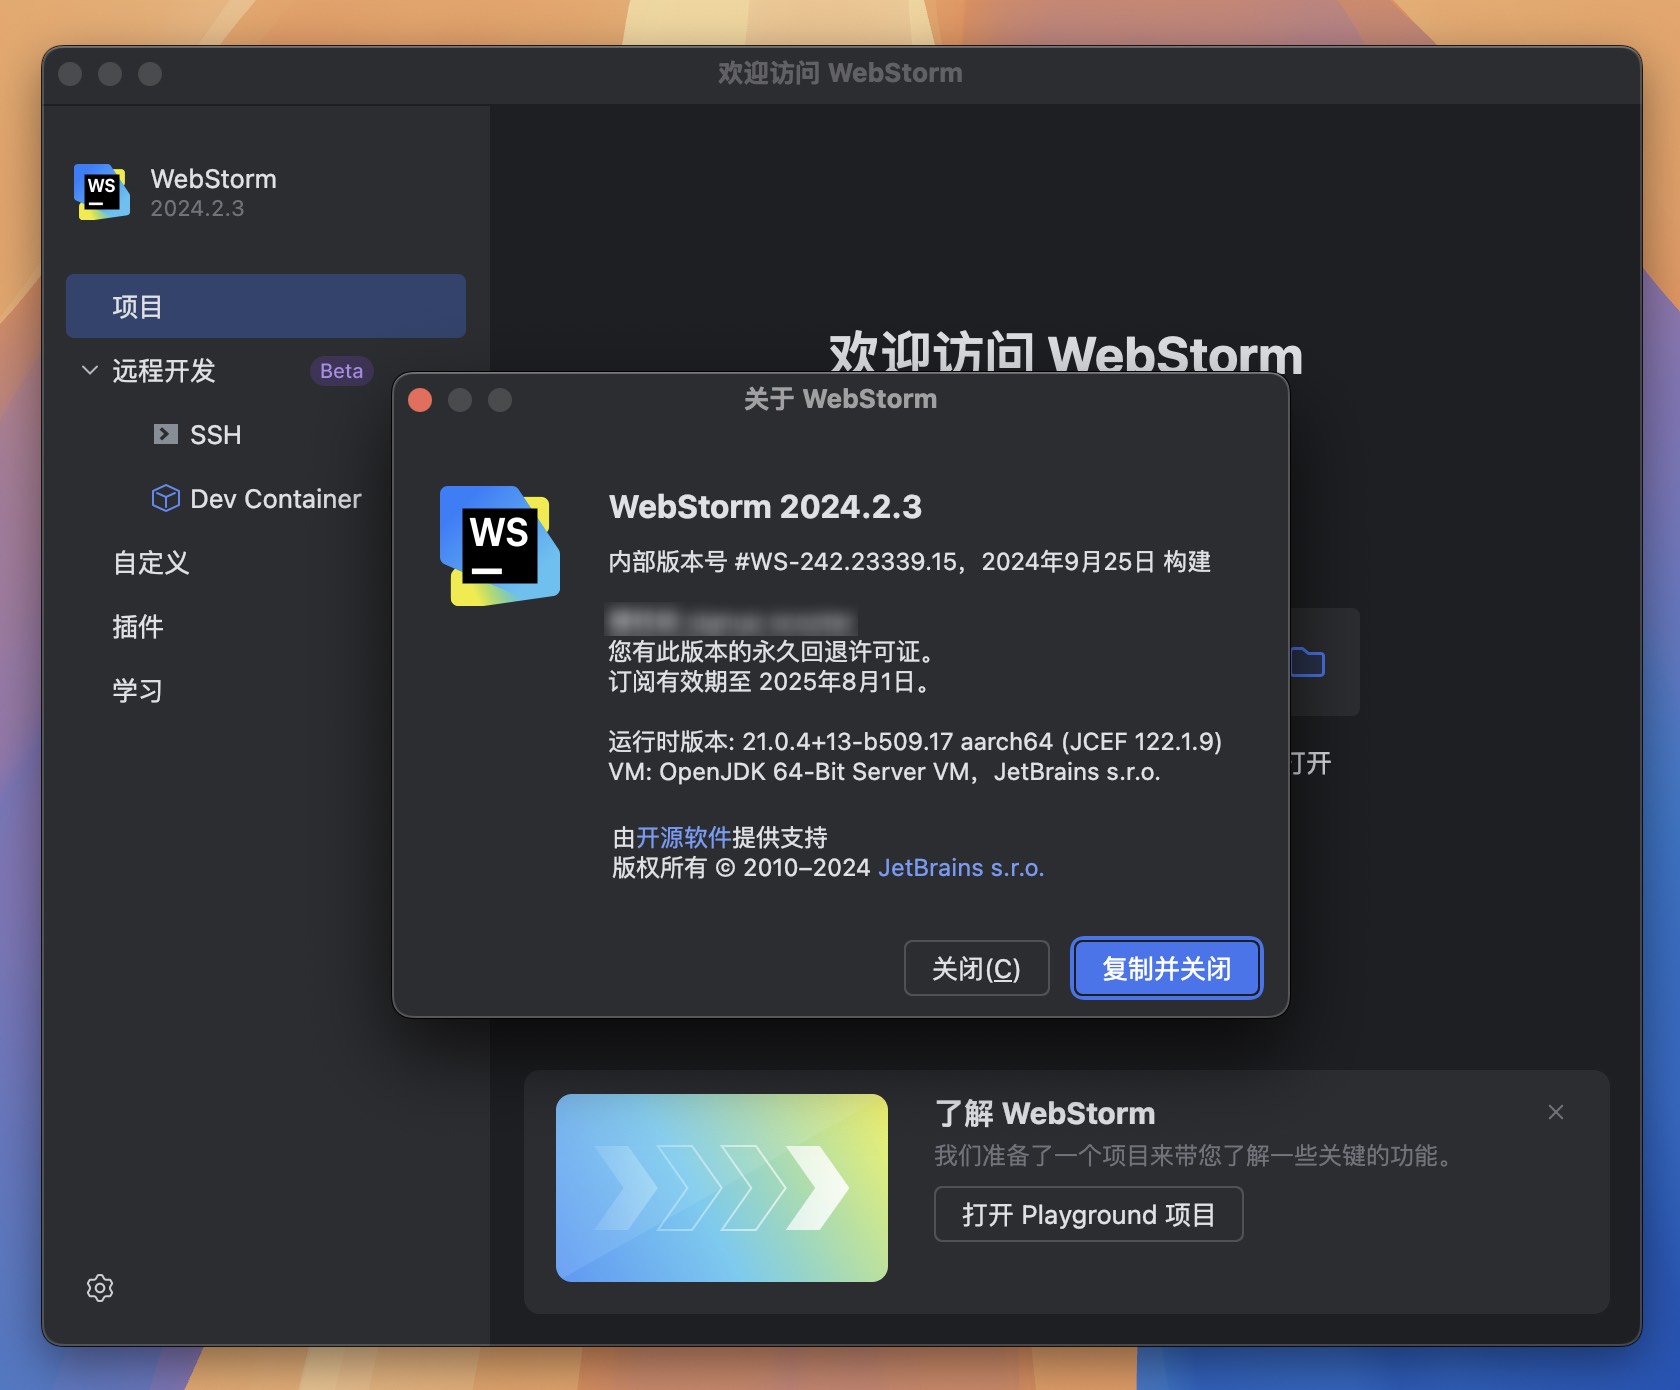Click the 欢迎访问 WebStorm window title bar text
The width and height of the screenshot is (1680, 1390).
tap(840, 73)
